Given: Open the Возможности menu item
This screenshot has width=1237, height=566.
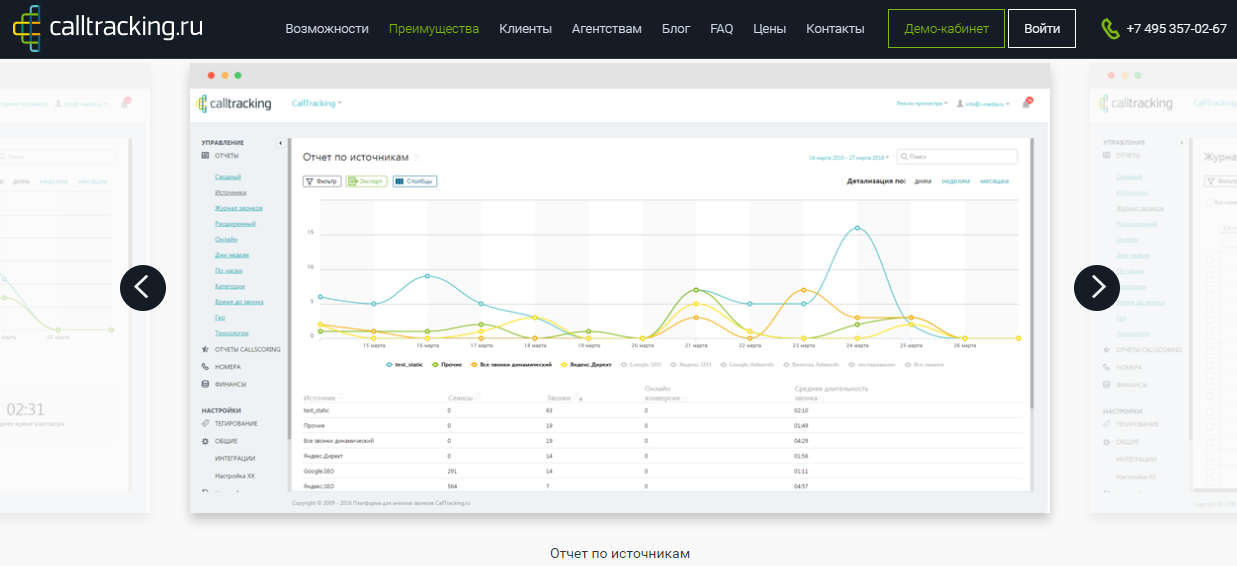Looking at the screenshot, I should pyautogui.click(x=326, y=29).
